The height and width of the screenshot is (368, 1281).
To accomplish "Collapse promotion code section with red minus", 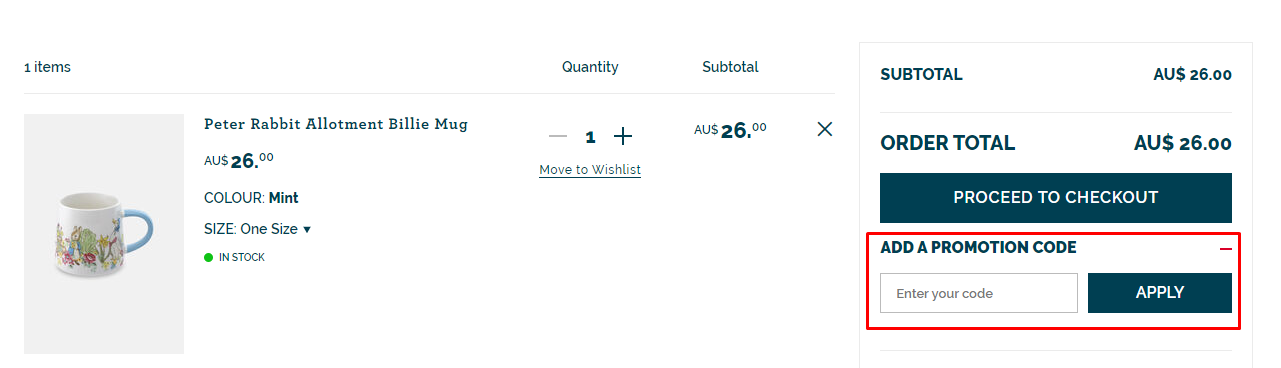I will (x=1226, y=248).
